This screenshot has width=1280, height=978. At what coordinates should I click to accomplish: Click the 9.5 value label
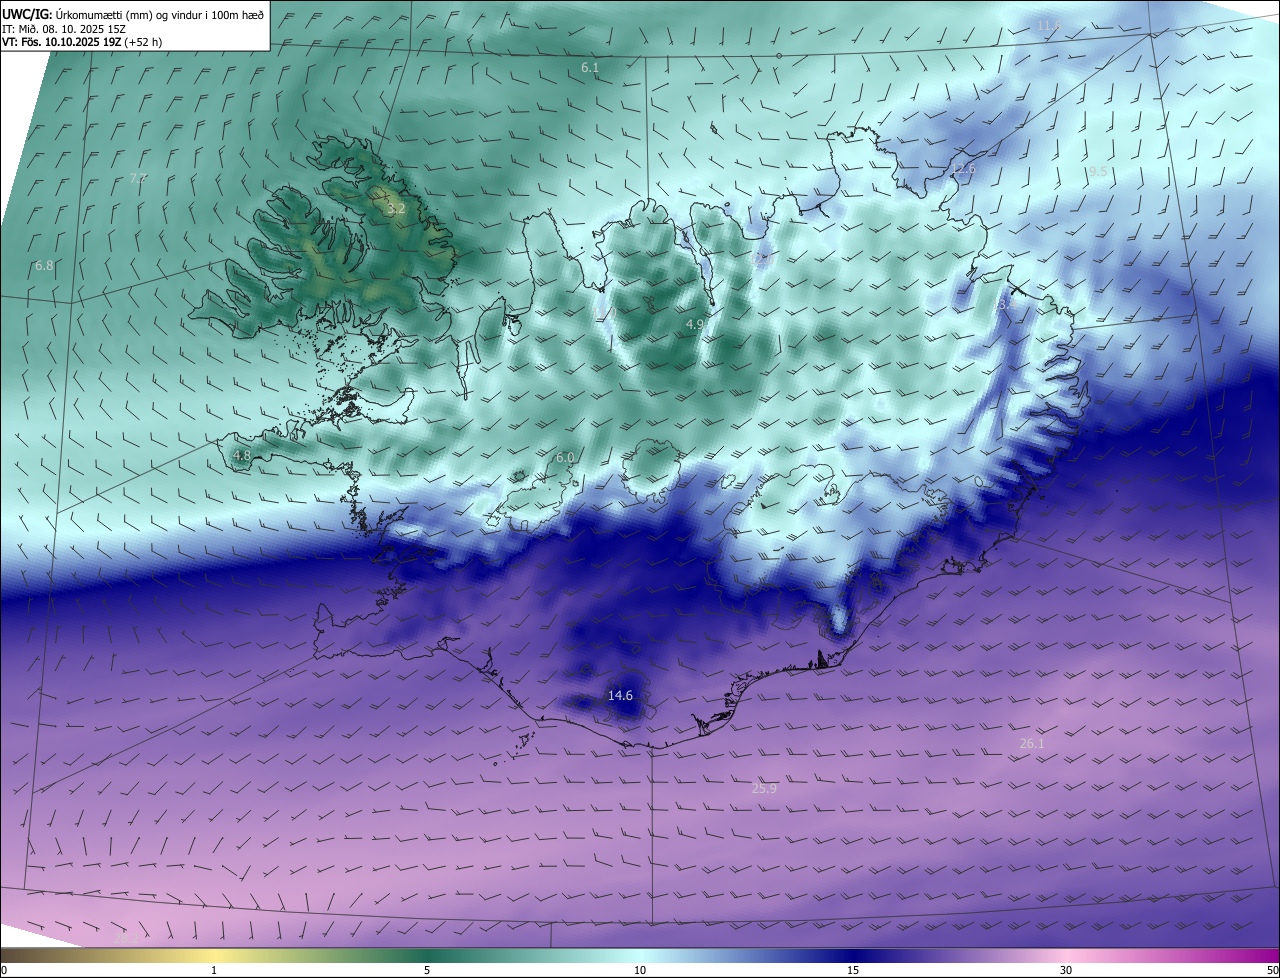pyautogui.click(x=1098, y=171)
